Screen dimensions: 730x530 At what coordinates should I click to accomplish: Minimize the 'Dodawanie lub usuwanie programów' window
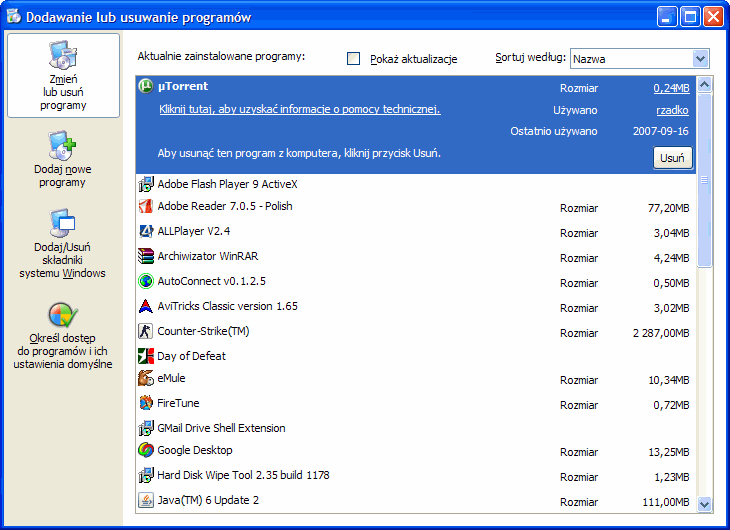tap(667, 17)
